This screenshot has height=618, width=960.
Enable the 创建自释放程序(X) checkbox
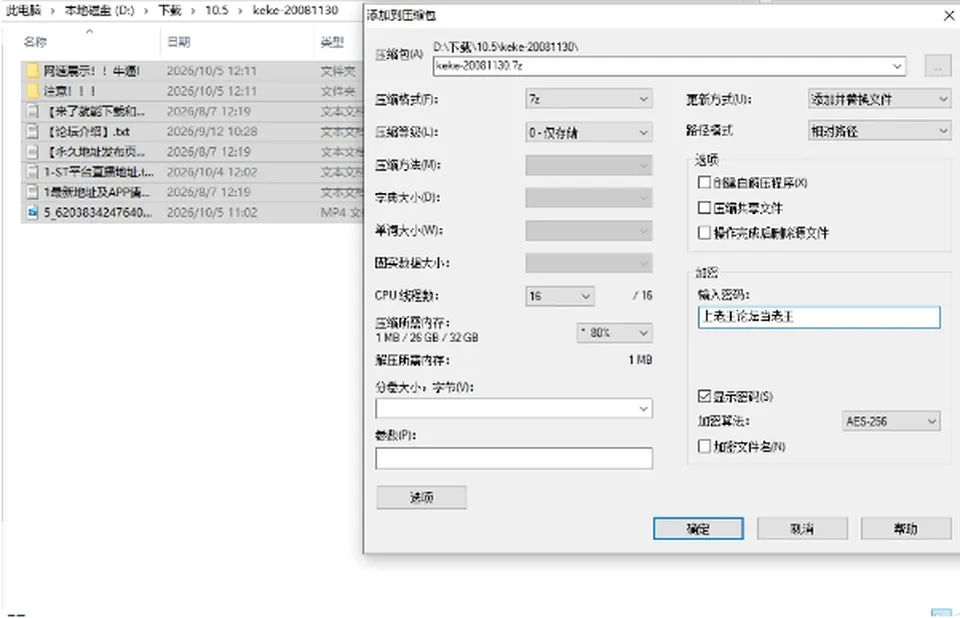[704, 183]
